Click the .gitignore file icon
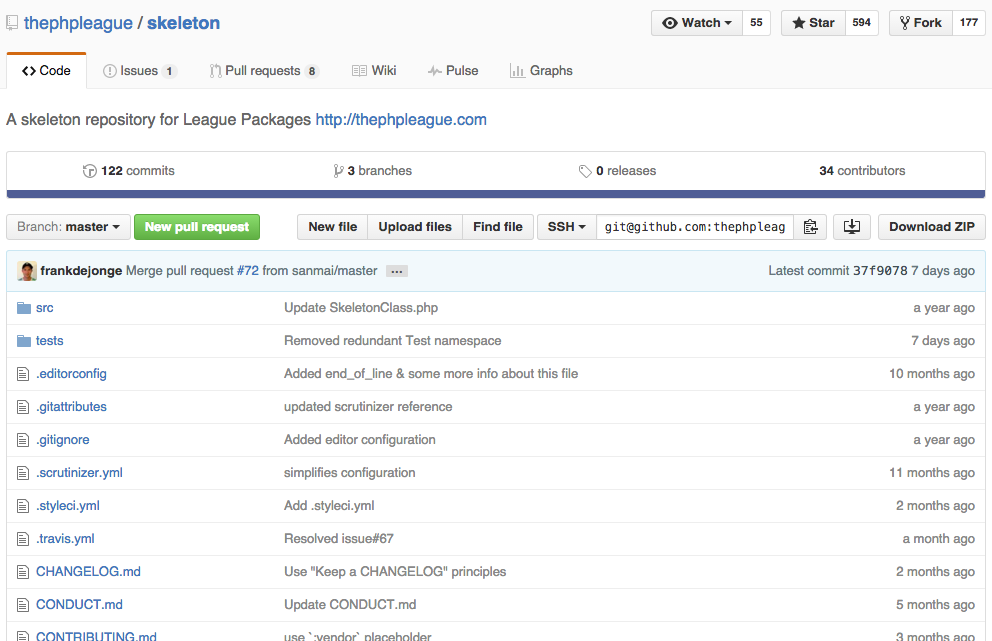This screenshot has width=992, height=641. 23,440
